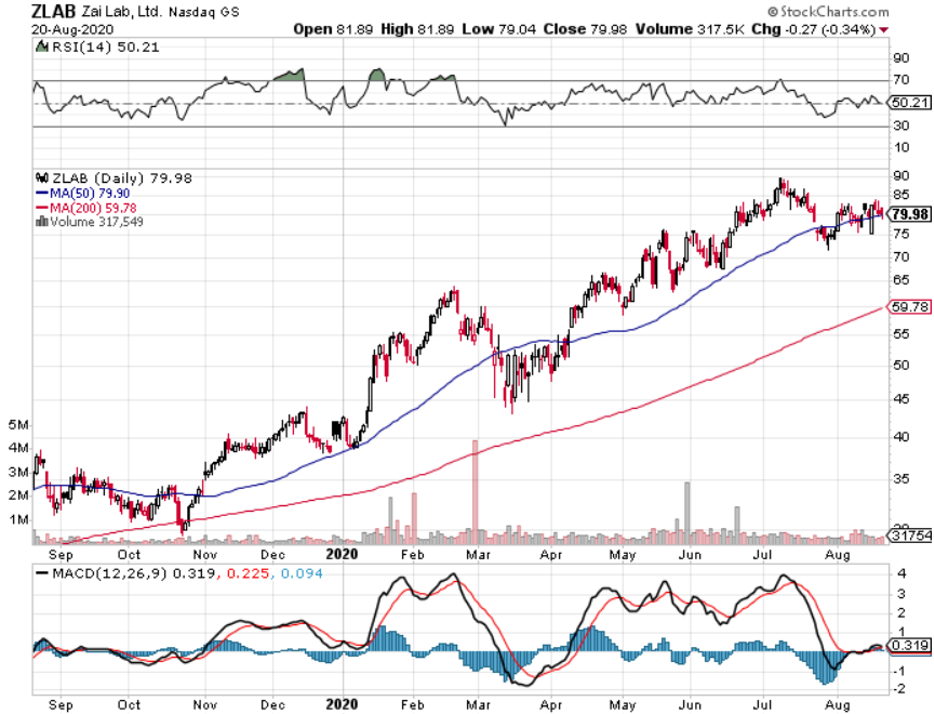The width and height of the screenshot is (934, 714).
Task: Click the 2020 label on the price chart axis
Action: 343,551
